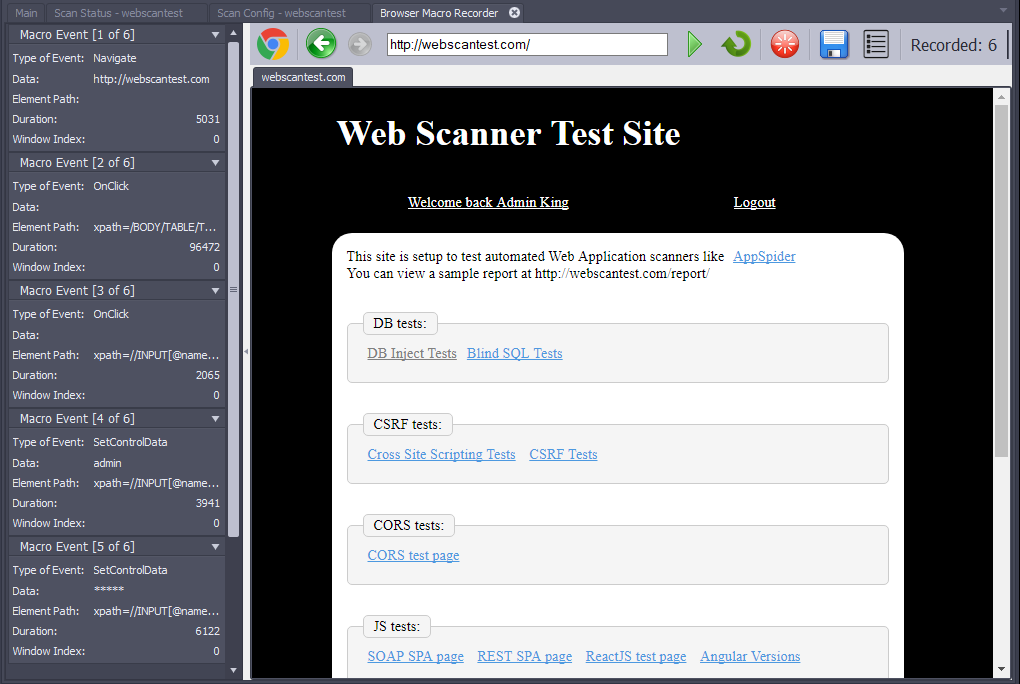Image resolution: width=1020 pixels, height=684 pixels.
Task: Select SetControlData type in event 4
Action: coord(130,442)
